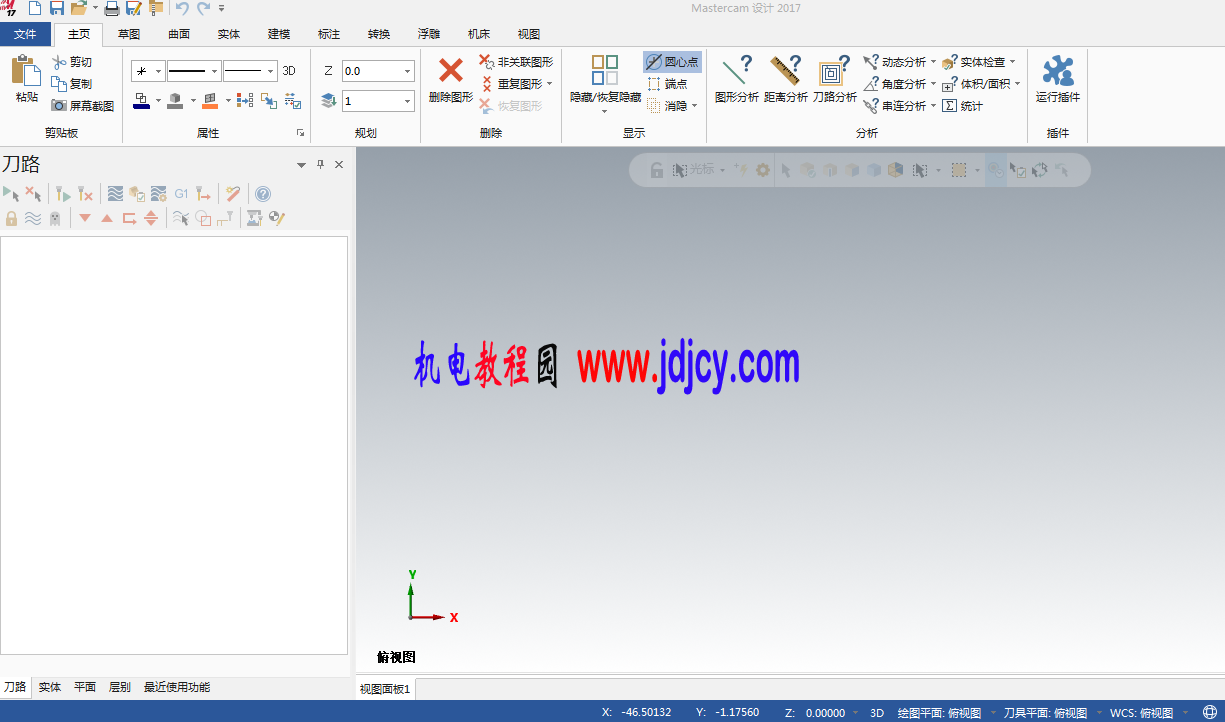Expand the 实体检查 dropdown
1225x722 pixels.
tap(1012, 62)
